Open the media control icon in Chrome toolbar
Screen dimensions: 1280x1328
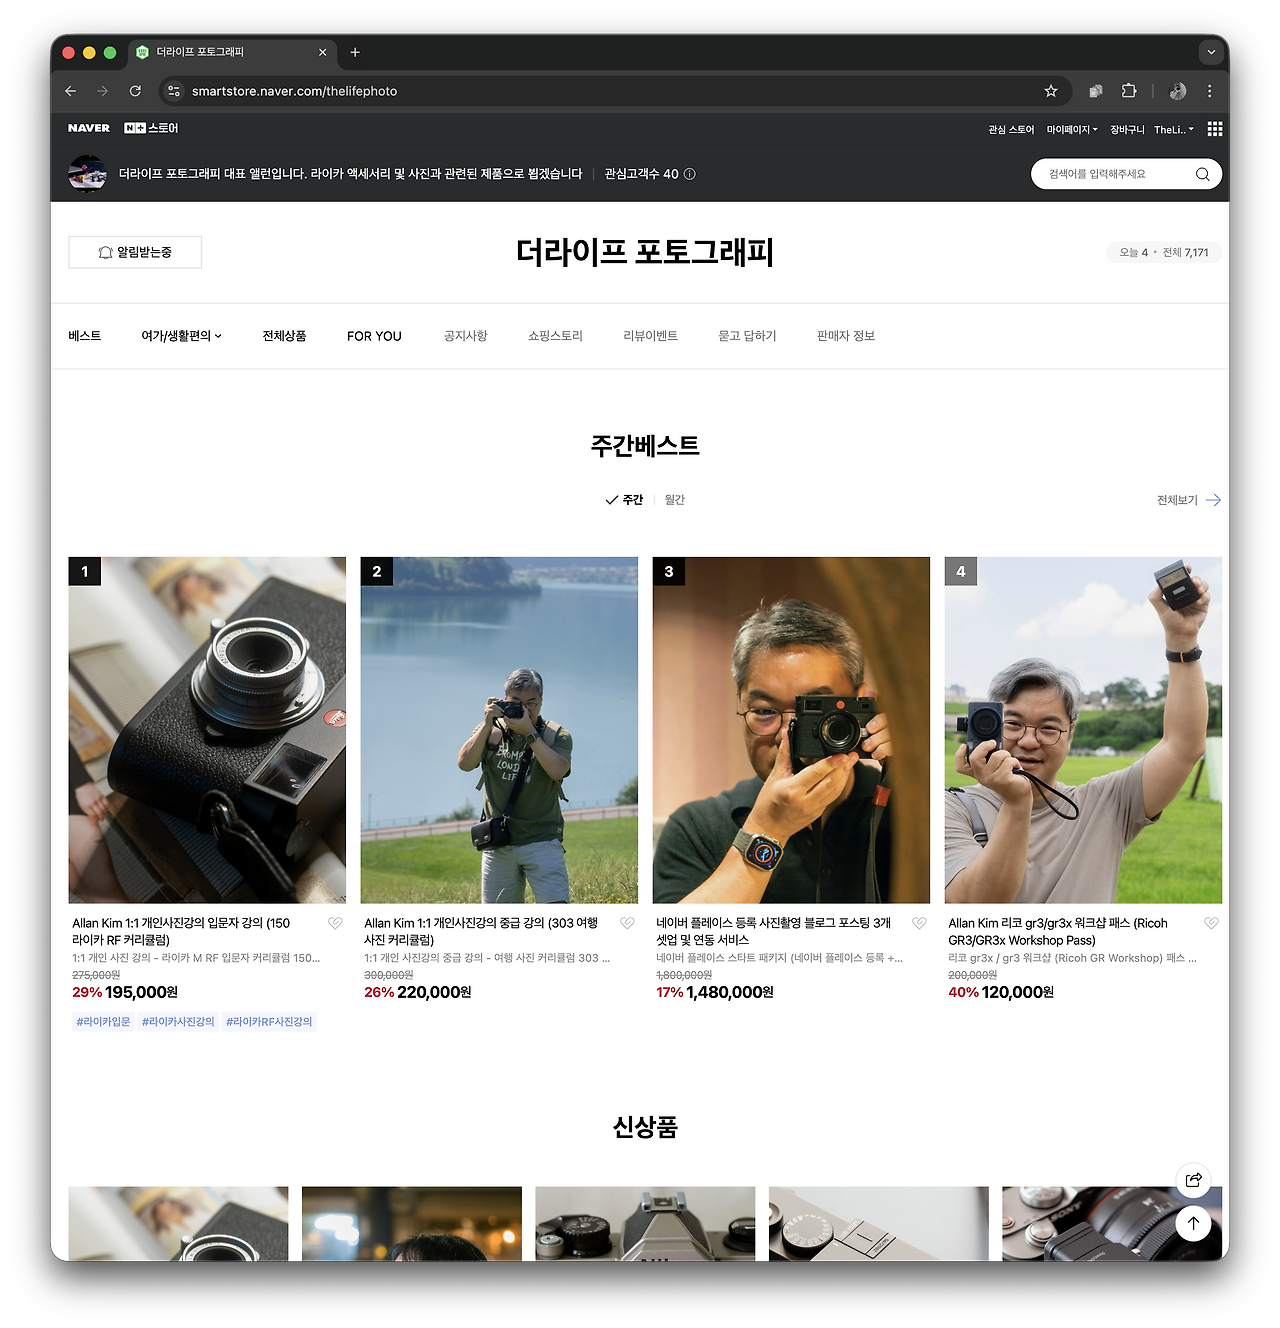(x=1096, y=91)
